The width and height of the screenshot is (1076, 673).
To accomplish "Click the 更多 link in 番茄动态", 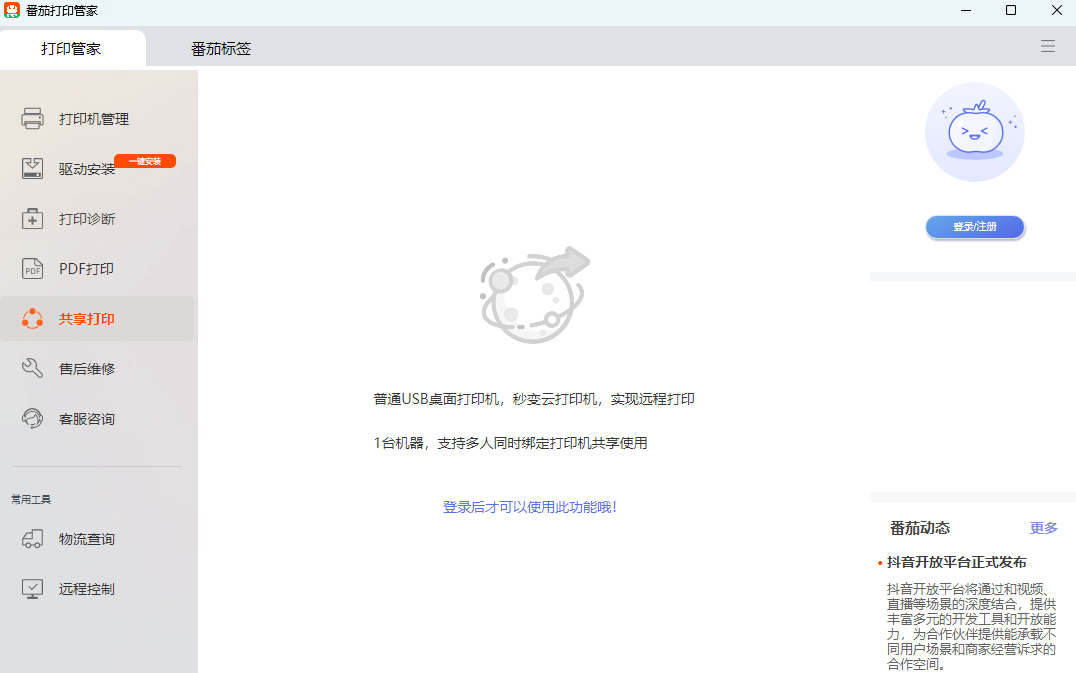I will (1044, 528).
